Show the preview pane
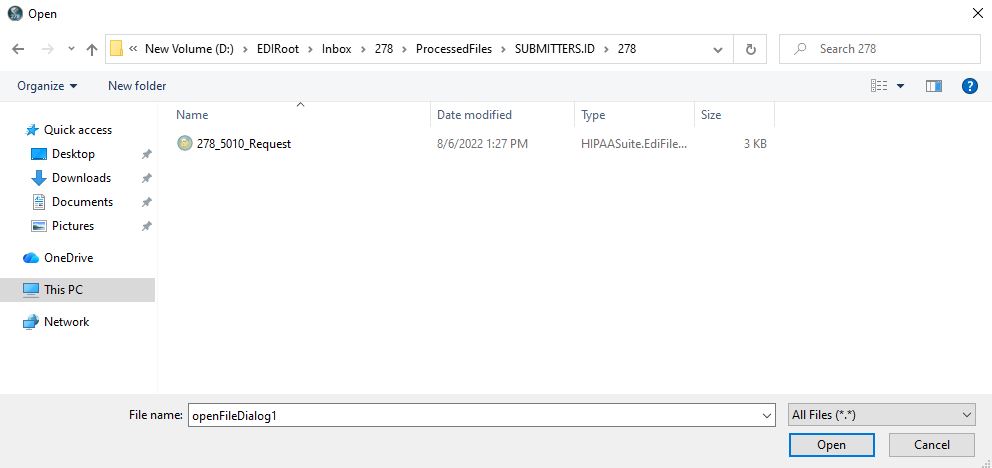 point(934,86)
